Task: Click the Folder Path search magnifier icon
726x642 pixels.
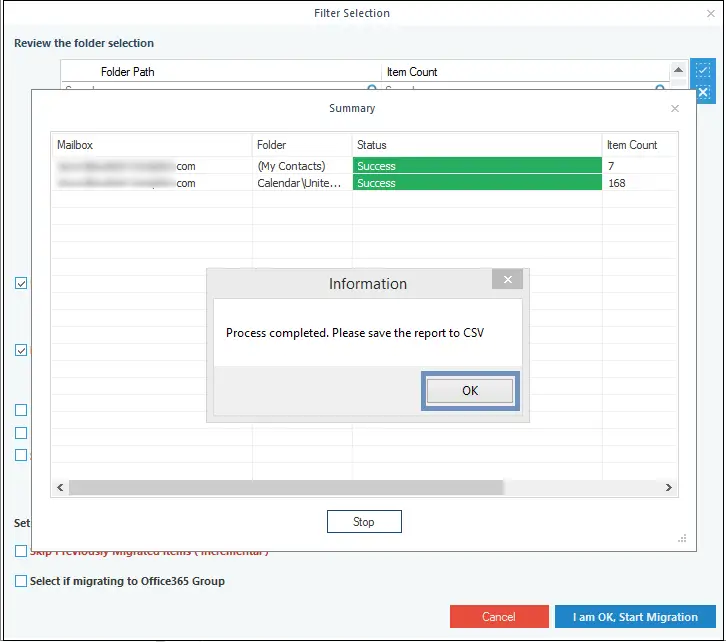Action: (x=371, y=87)
